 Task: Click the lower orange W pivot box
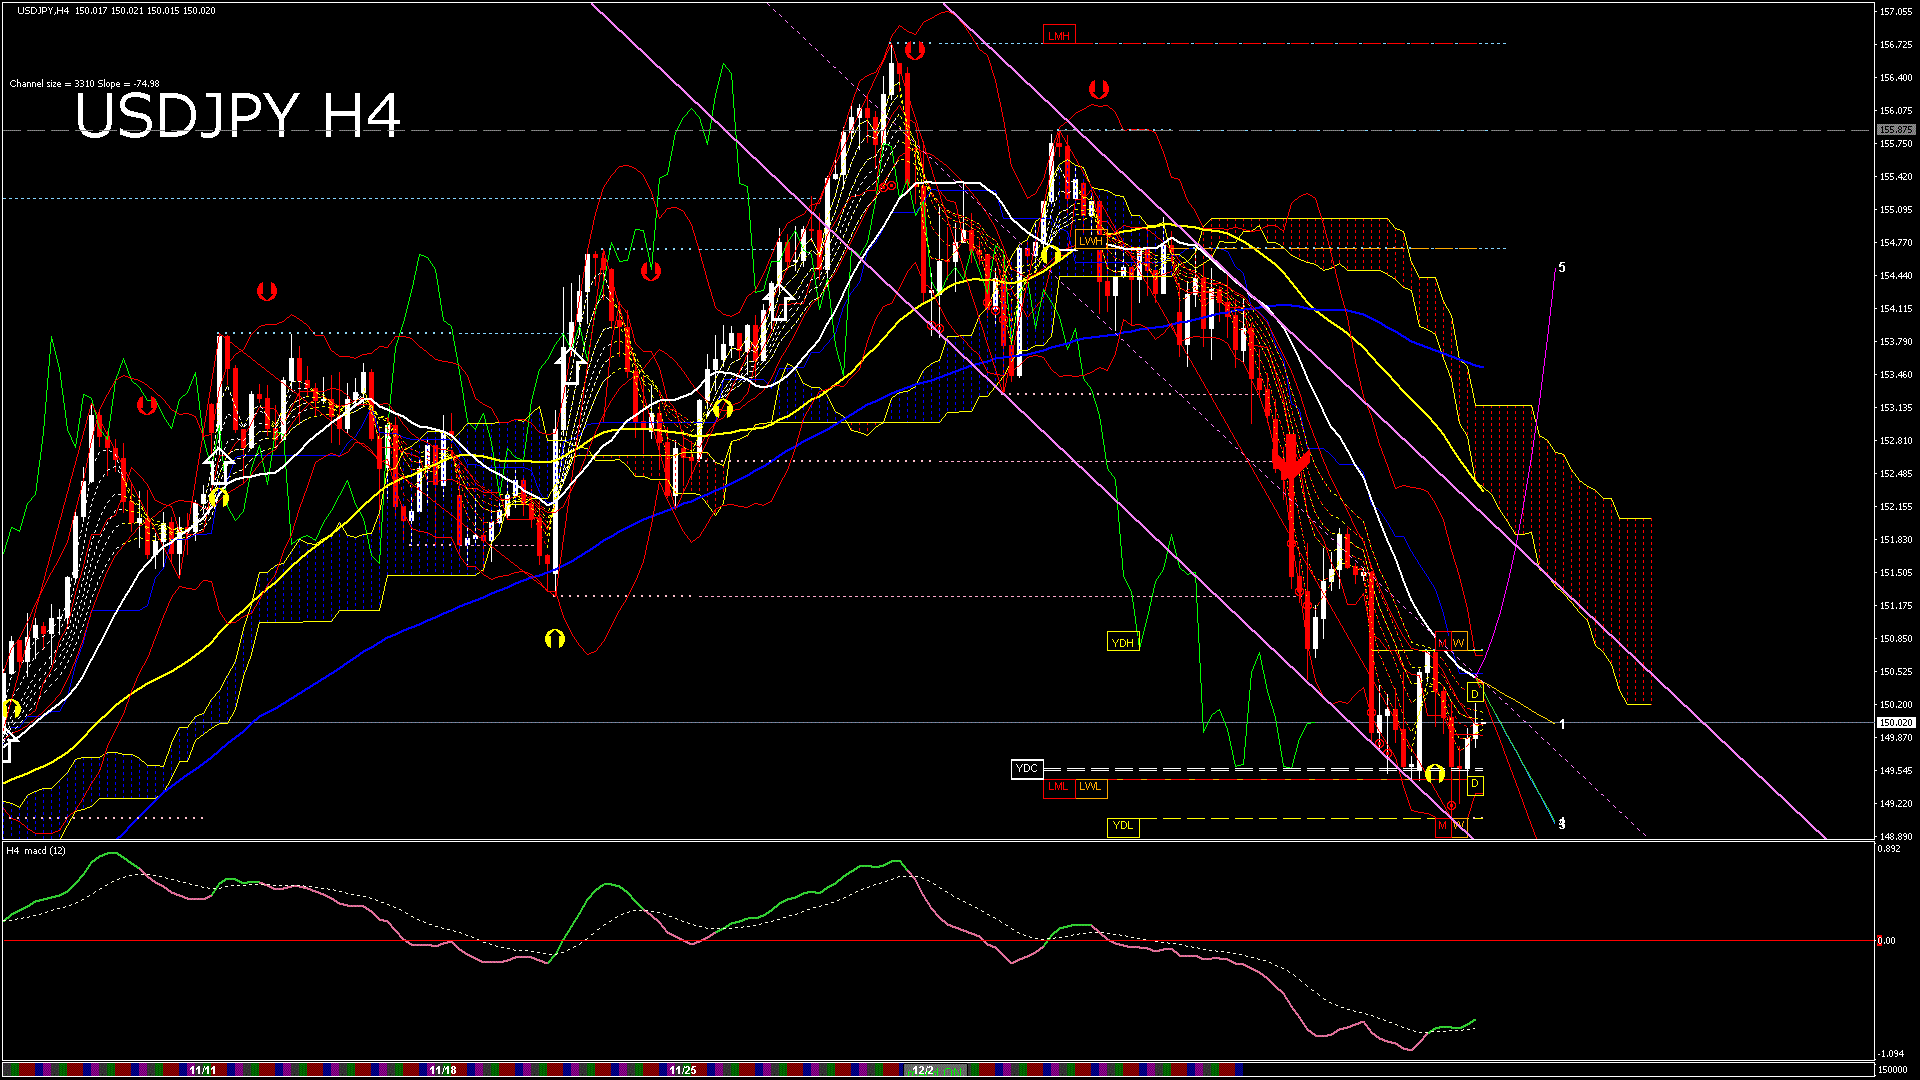[x=1459, y=826]
